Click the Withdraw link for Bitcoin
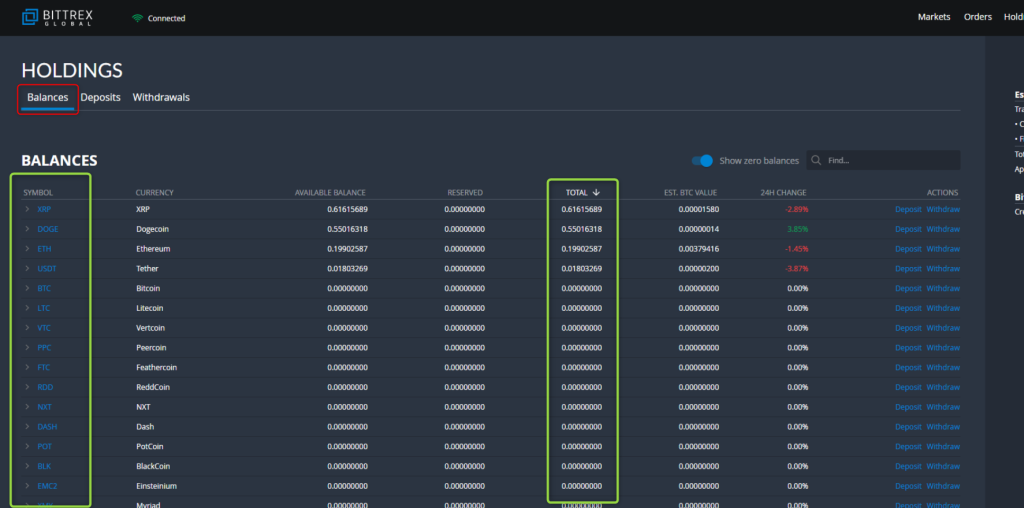The height and width of the screenshot is (508, 1024). point(943,288)
